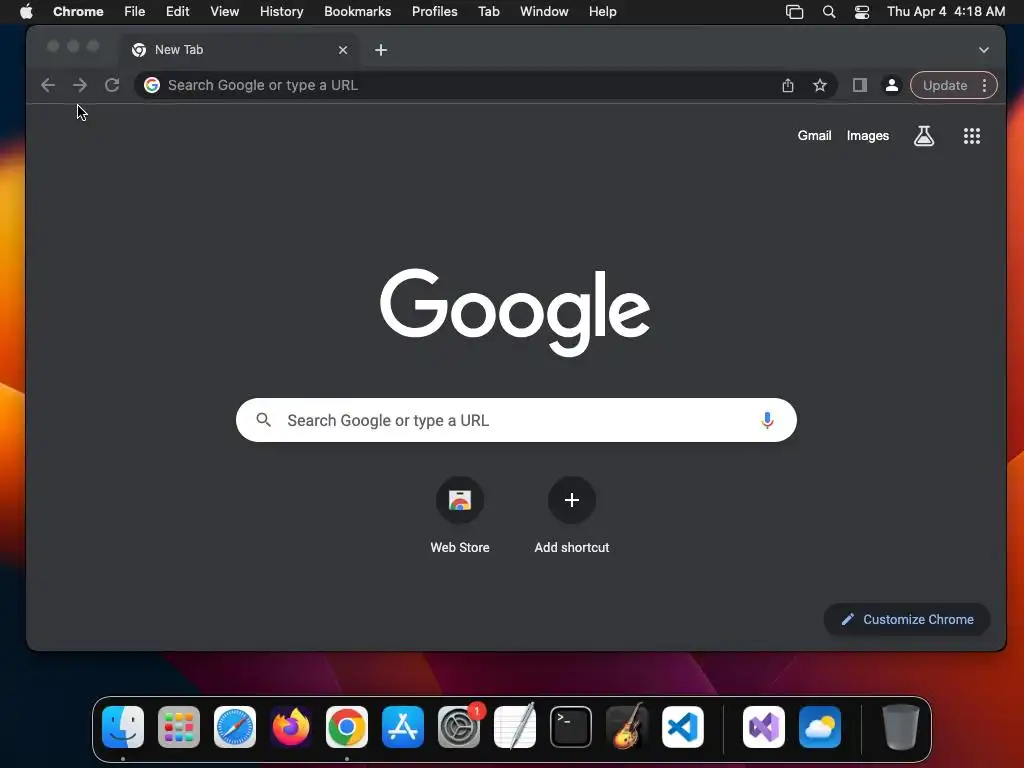Go back using the back arrow
Viewport: 1024px width, 768px height.
(x=48, y=85)
